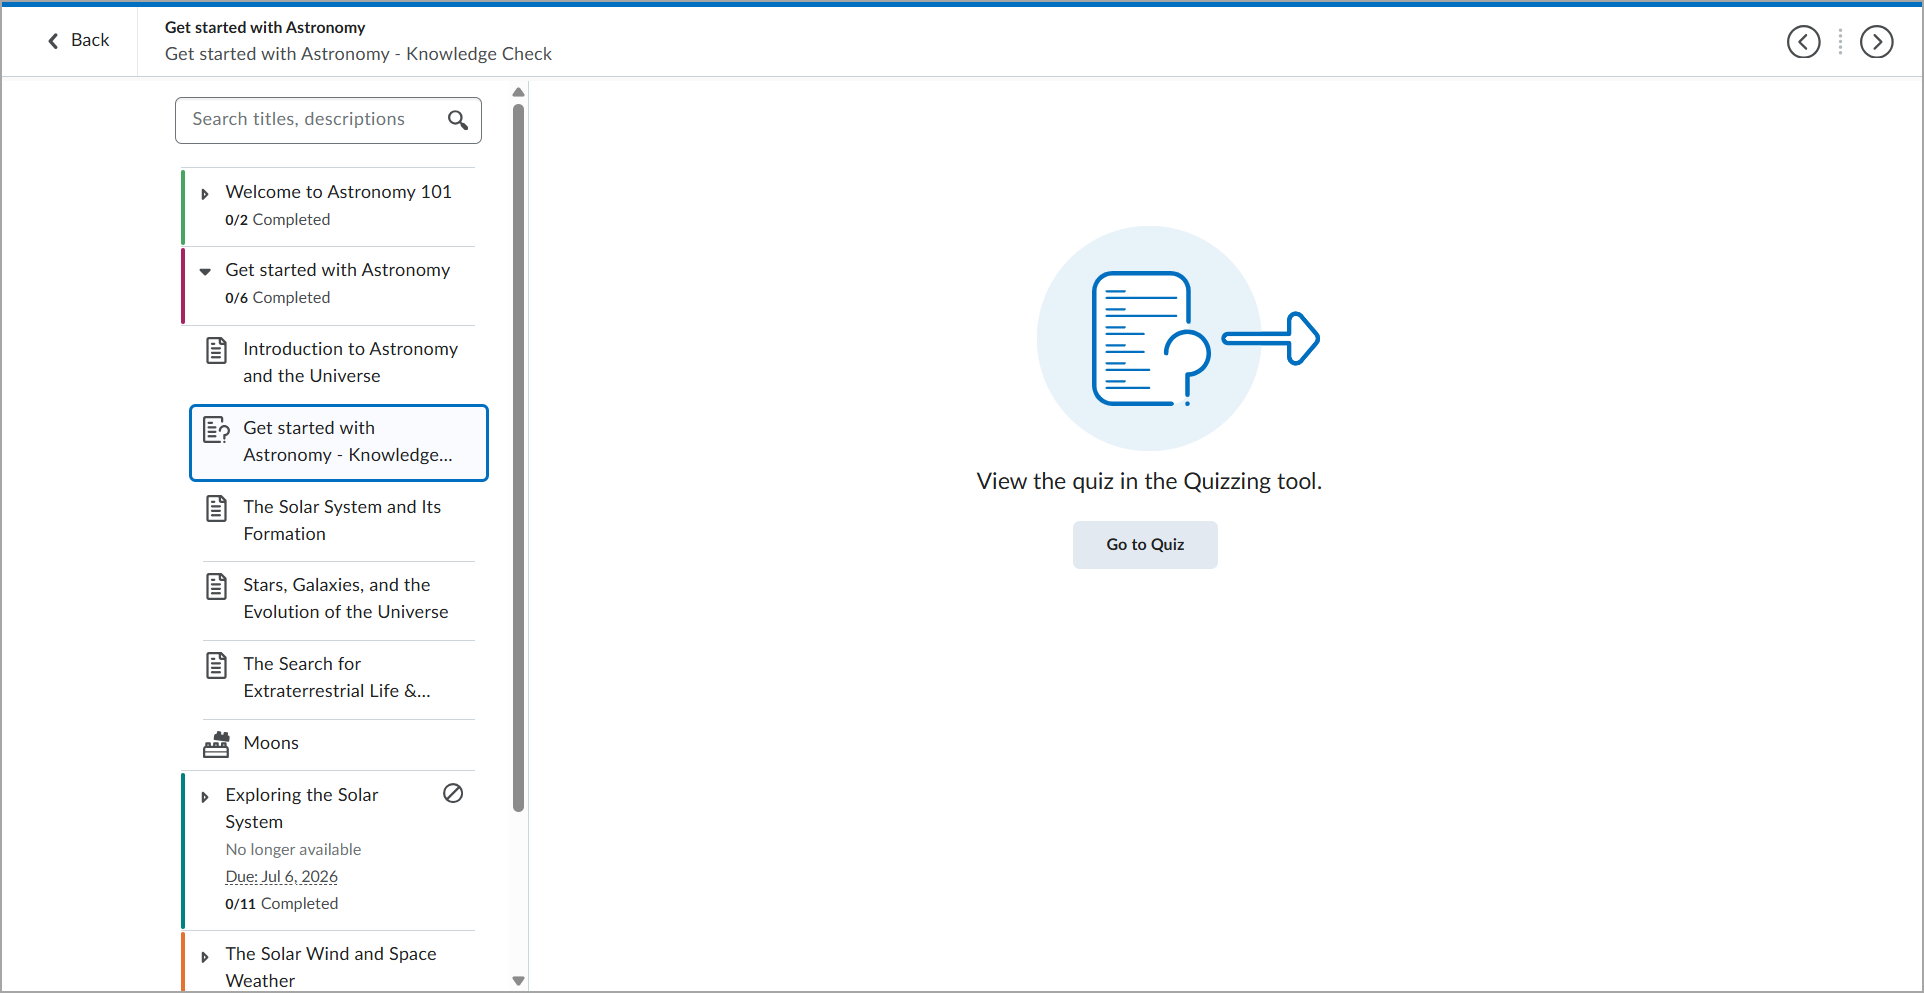The image size is (1924, 993).
Task: Expand Welcome to Astronomy 101 module
Action: [205, 194]
